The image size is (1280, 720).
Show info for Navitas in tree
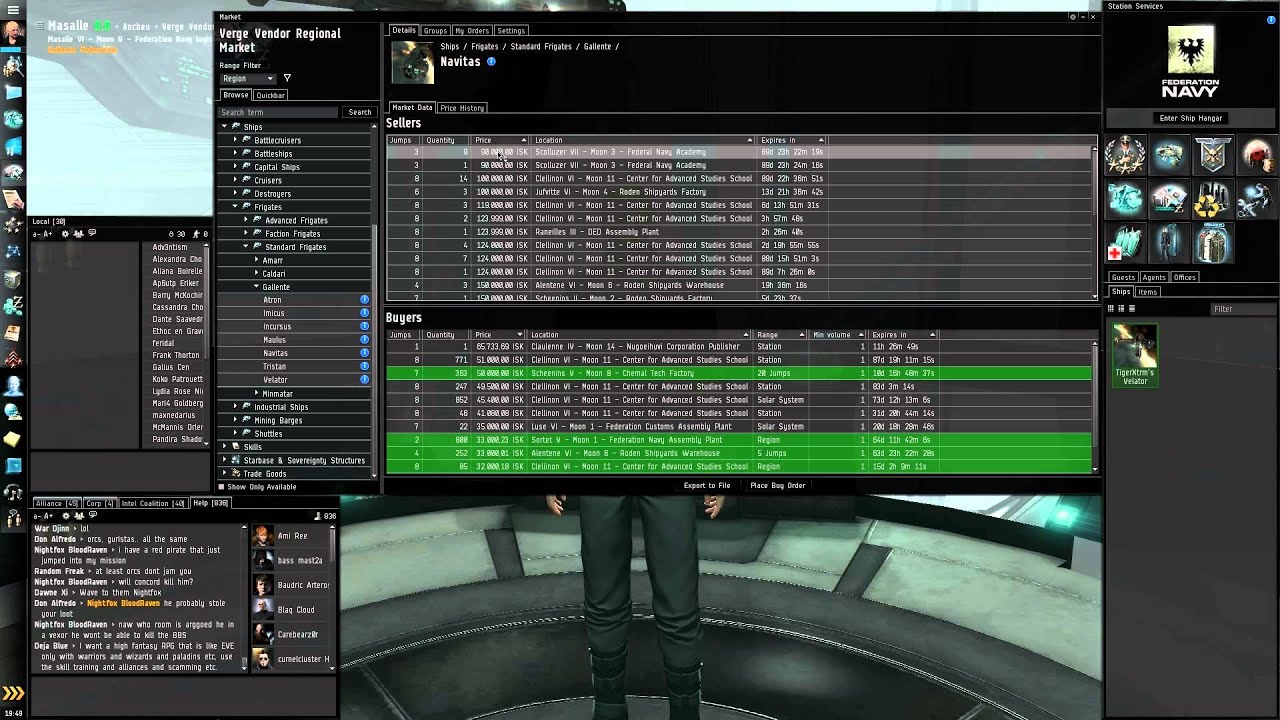(x=364, y=353)
